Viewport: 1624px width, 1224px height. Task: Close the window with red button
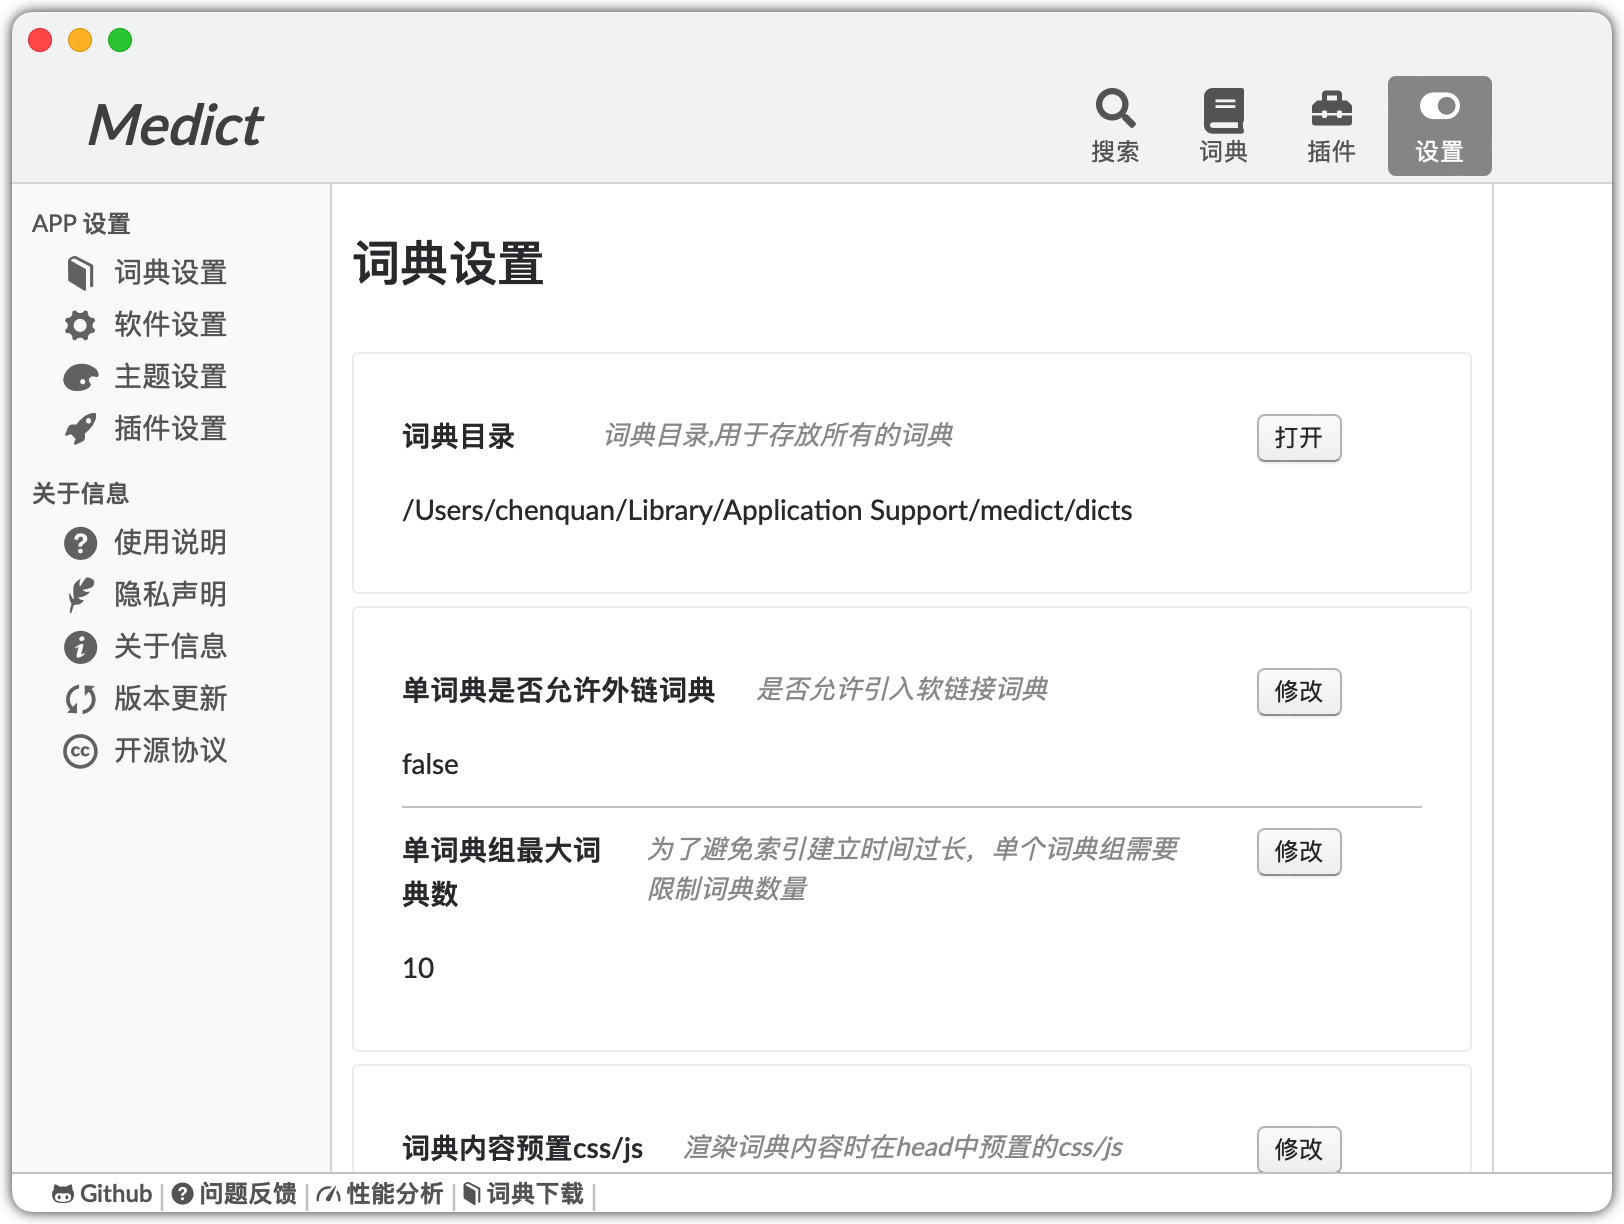click(x=40, y=40)
